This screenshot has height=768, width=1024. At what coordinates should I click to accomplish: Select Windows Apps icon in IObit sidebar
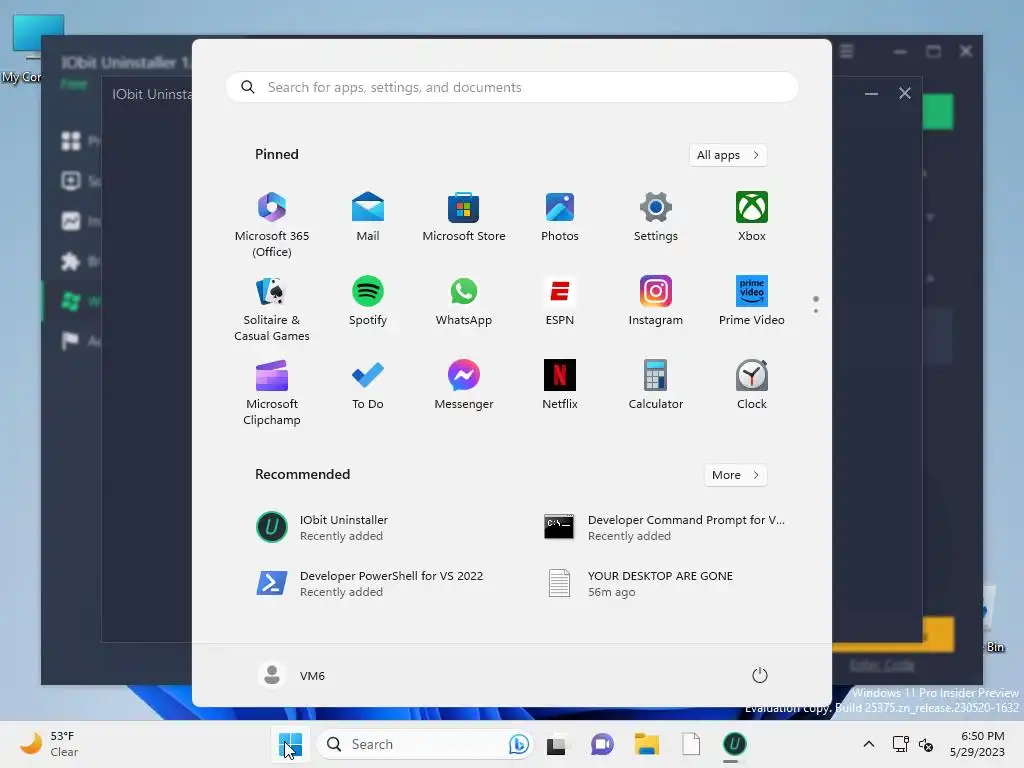(71, 301)
